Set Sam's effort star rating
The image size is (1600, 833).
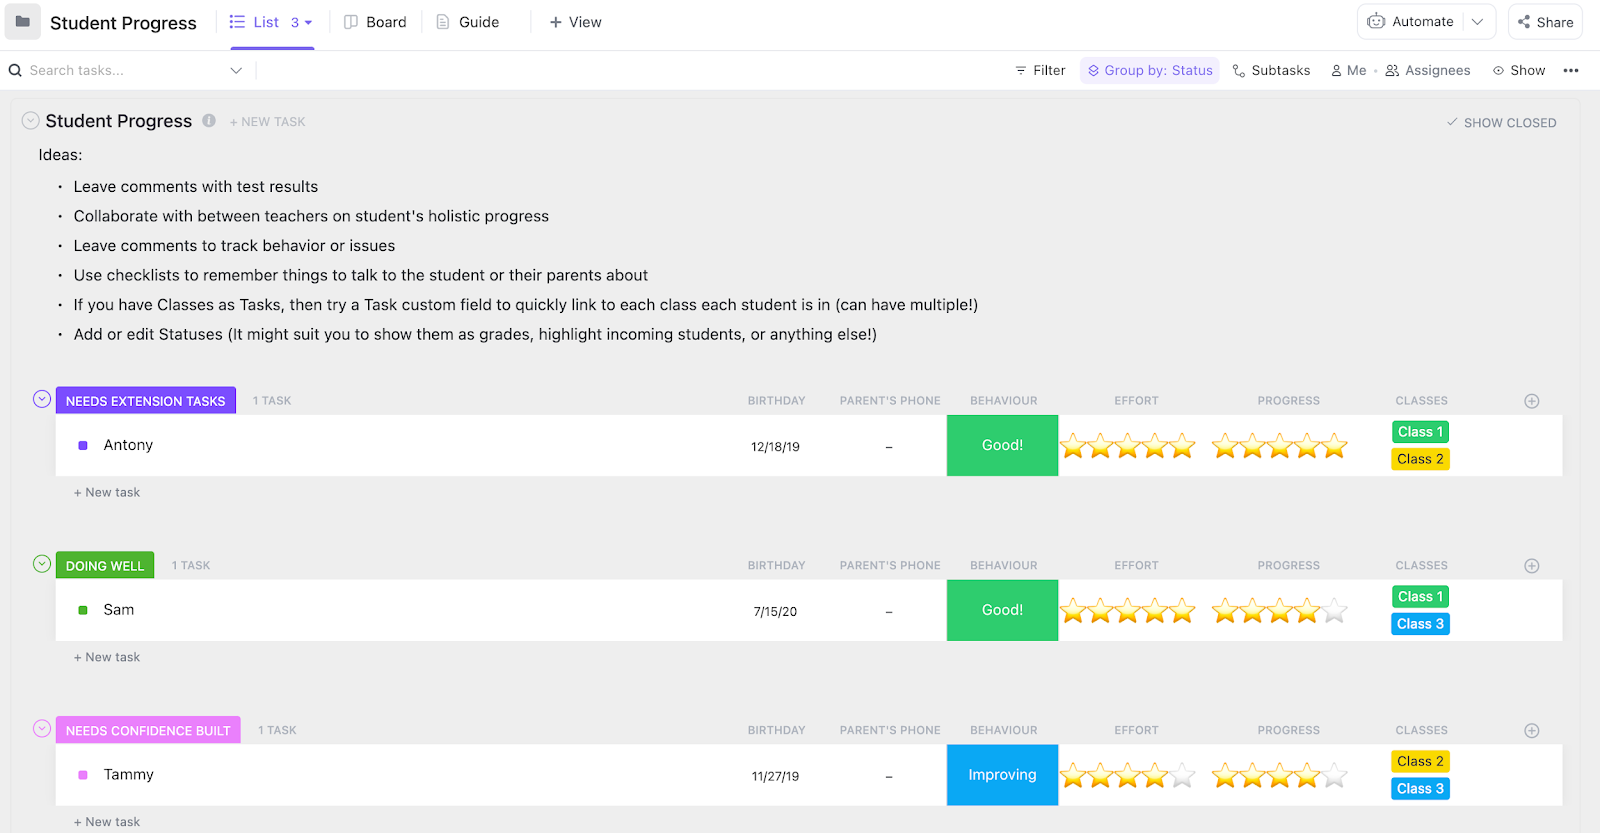tap(1128, 611)
